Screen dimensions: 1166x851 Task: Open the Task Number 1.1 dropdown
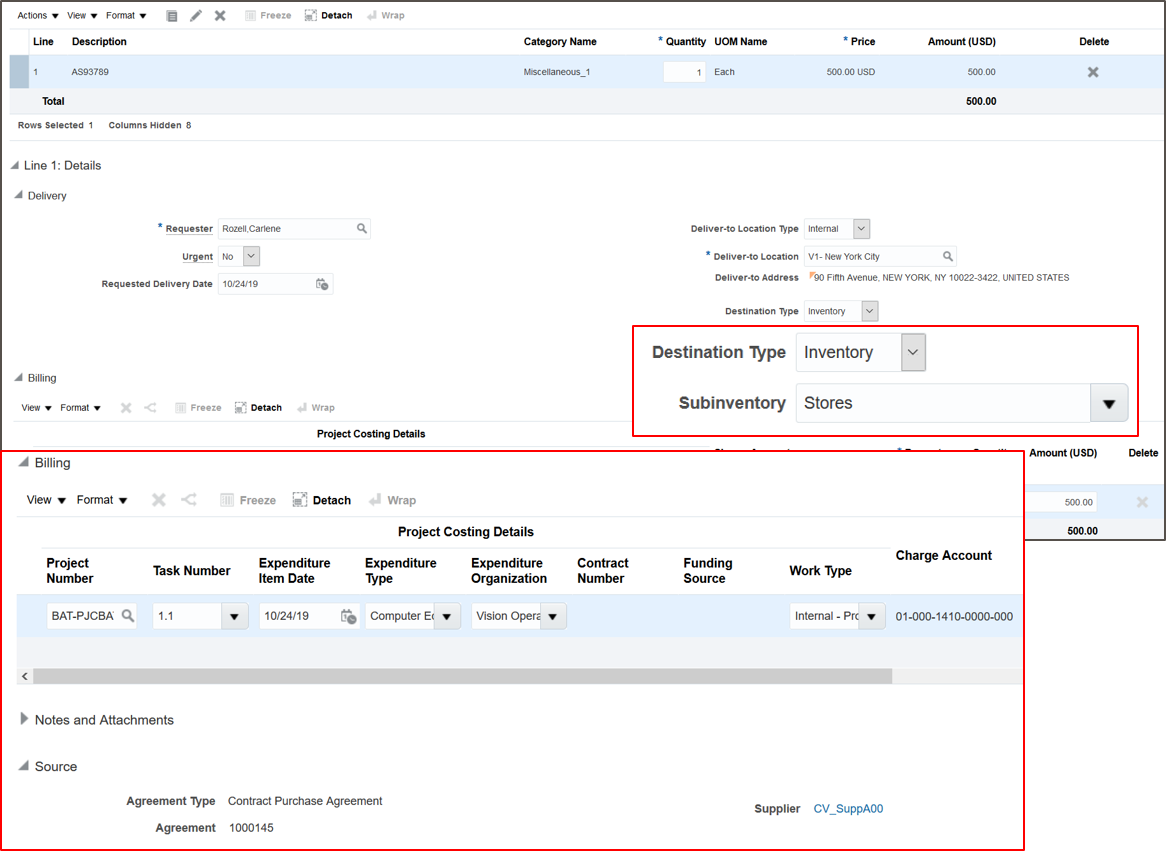234,616
